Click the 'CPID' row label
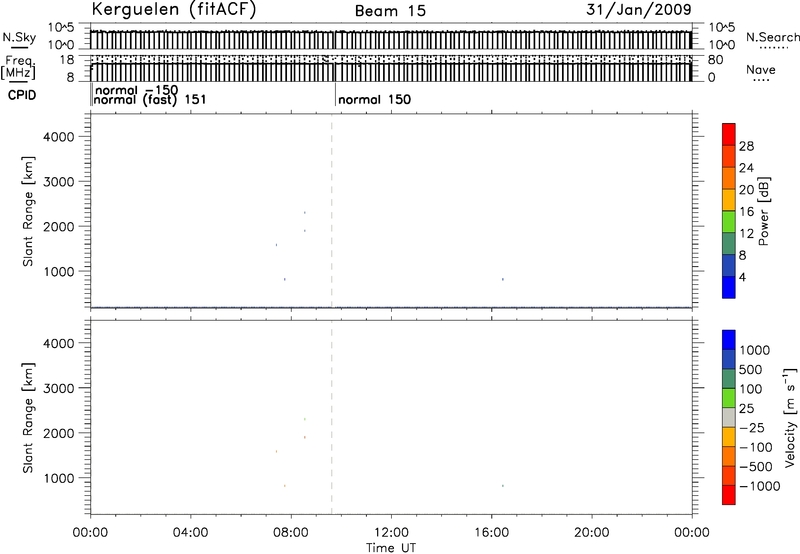 22,95
